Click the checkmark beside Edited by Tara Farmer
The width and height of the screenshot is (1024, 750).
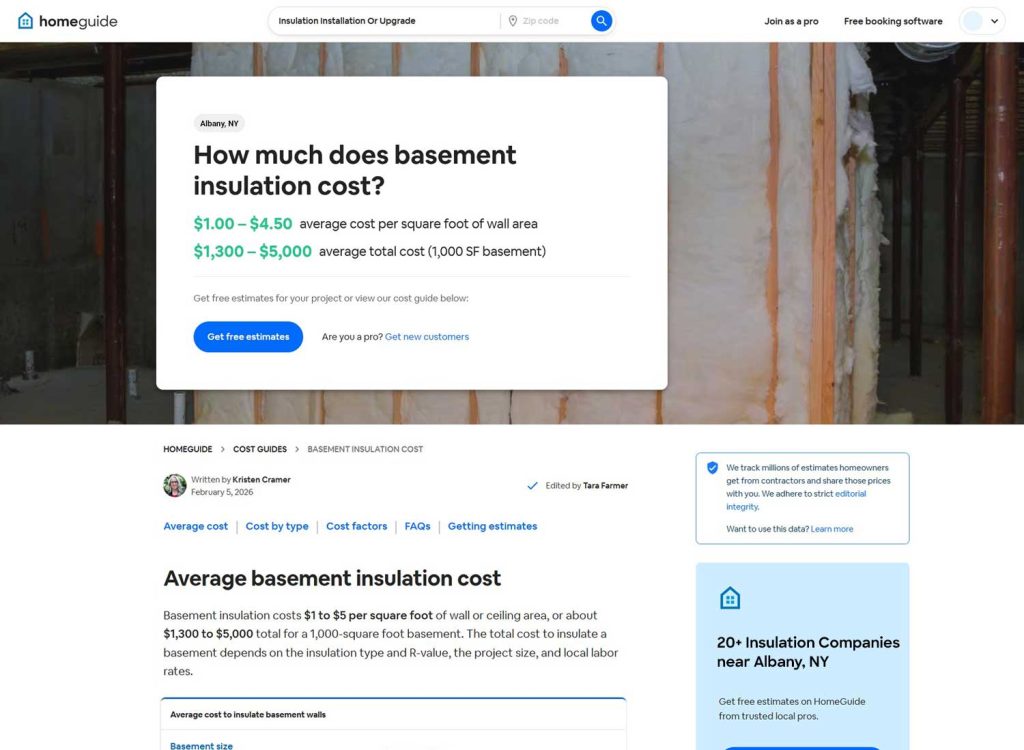[533, 485]
